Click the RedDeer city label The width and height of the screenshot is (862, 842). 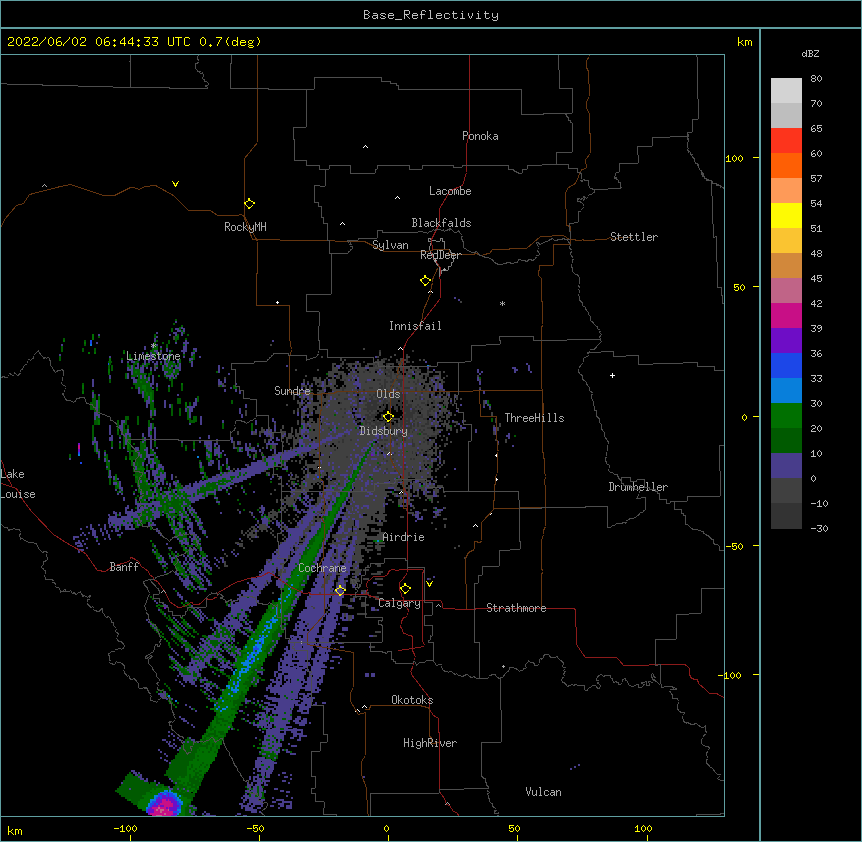pos(440,255)
